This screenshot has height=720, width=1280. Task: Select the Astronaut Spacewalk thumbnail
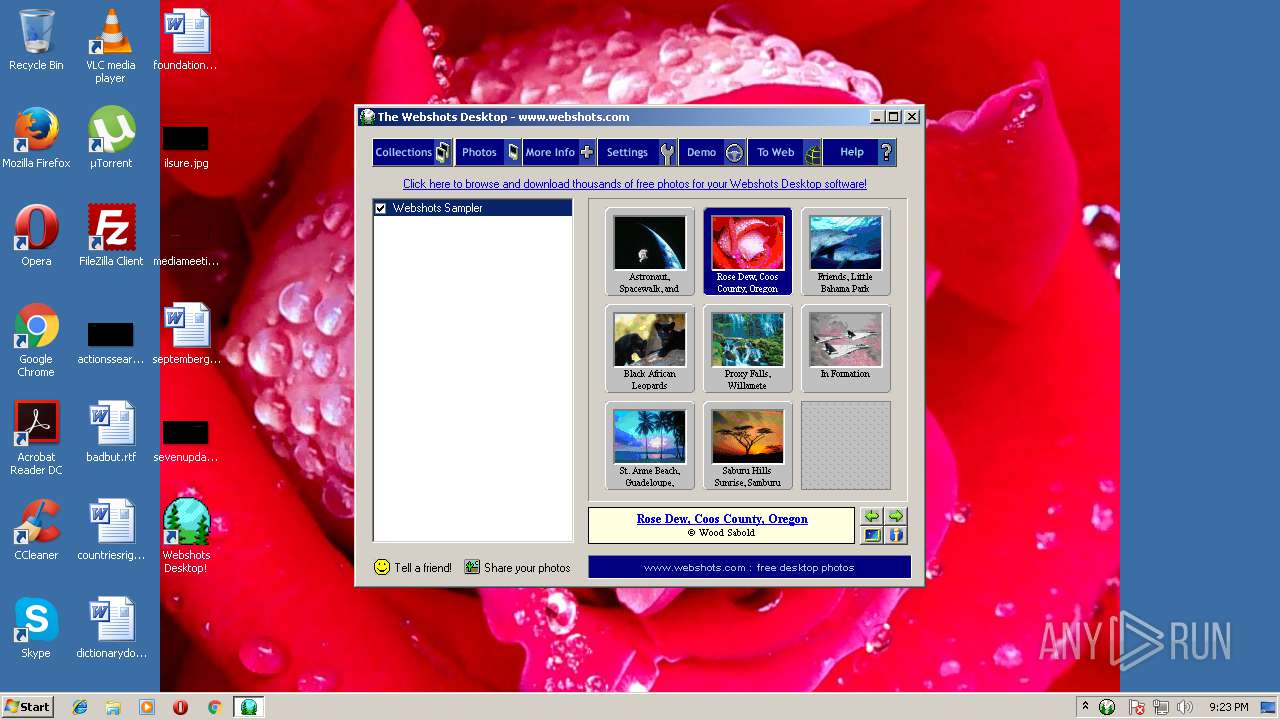649,251
